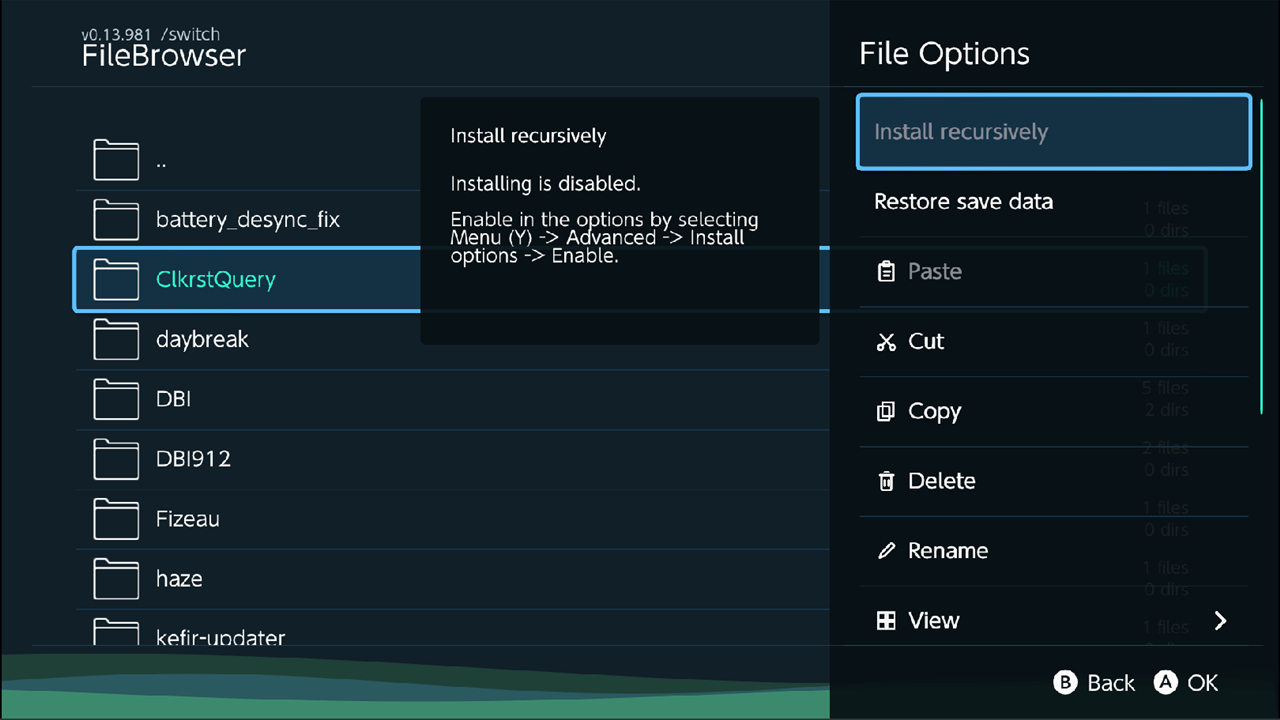
Task: Choose Cut from File Options
Action: point(1054,342)
